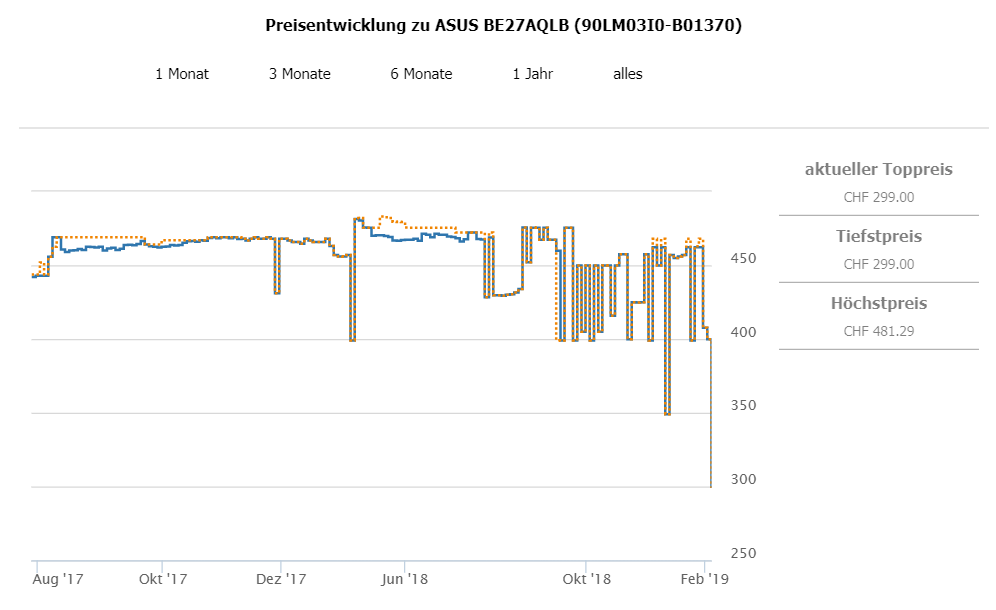Select the "1 Monat" time range

[182, 74]
